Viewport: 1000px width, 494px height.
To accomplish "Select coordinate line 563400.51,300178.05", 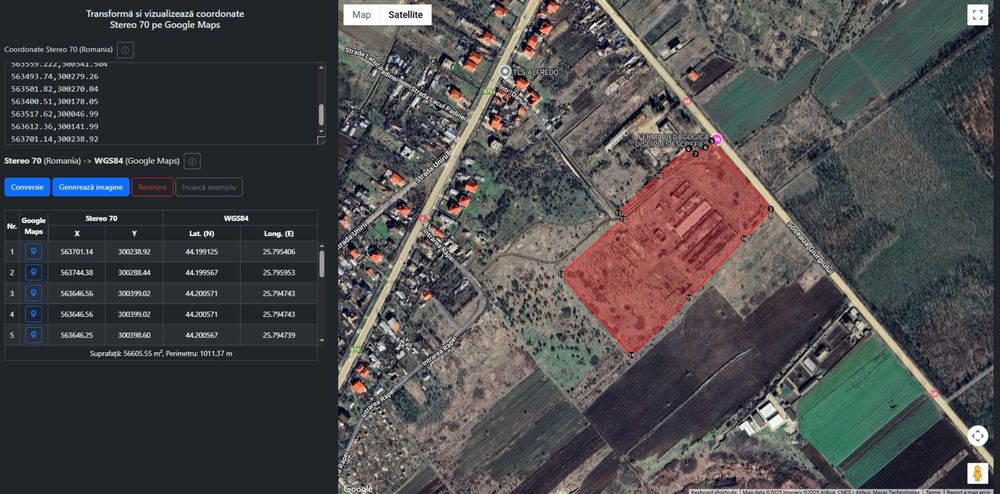I will click(55, 101).
